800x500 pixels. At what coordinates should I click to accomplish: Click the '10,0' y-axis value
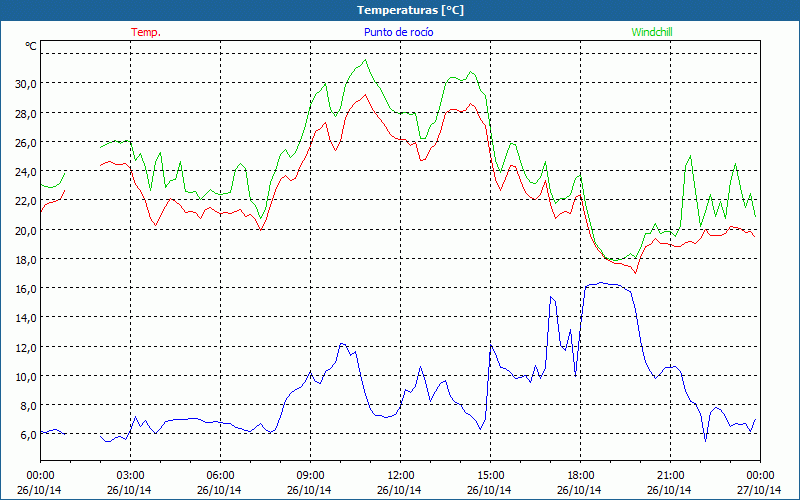(x=26, y=376)
